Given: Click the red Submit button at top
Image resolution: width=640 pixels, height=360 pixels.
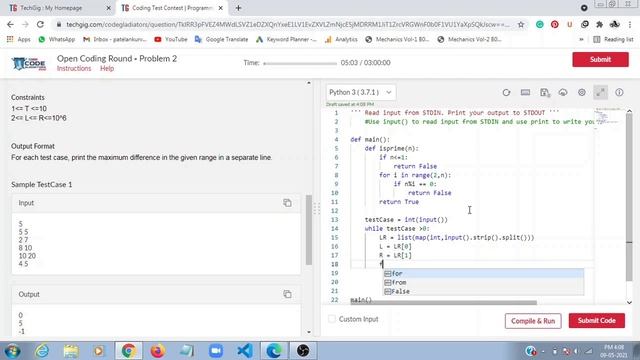Looking at the screenshot, I should (x=600, y=60).
